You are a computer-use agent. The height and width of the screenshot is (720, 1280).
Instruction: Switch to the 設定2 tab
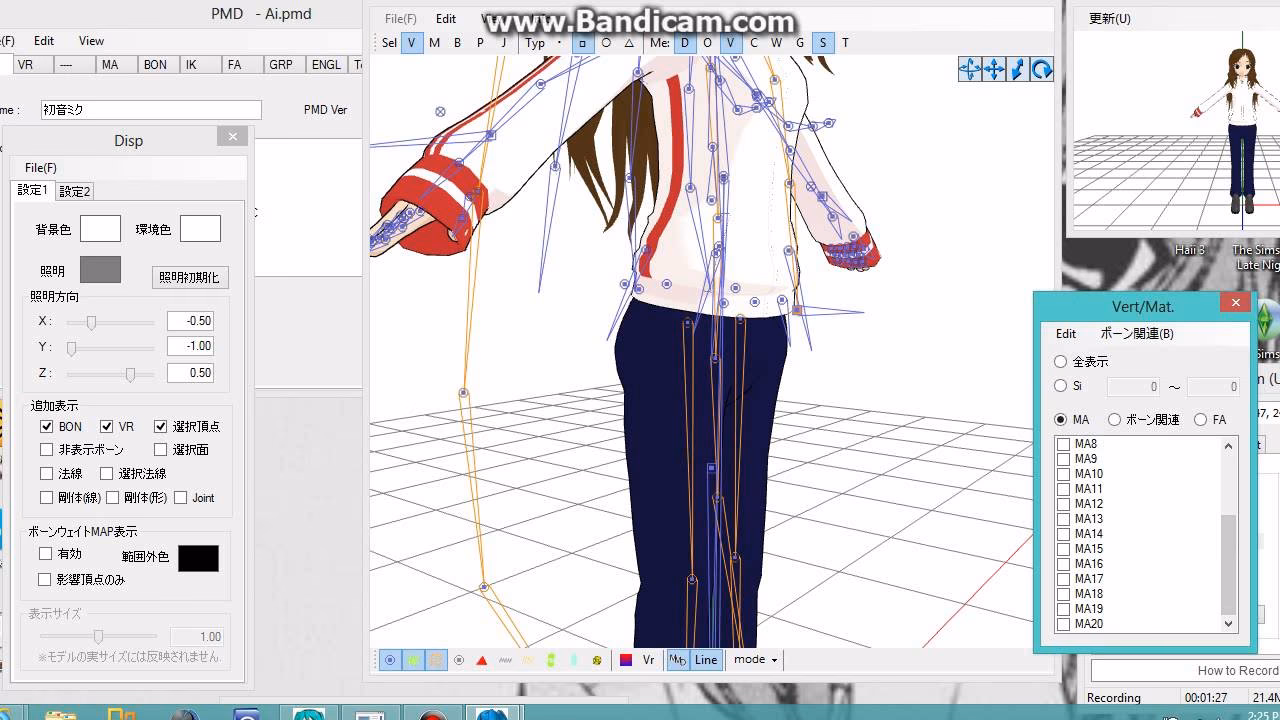75,191
